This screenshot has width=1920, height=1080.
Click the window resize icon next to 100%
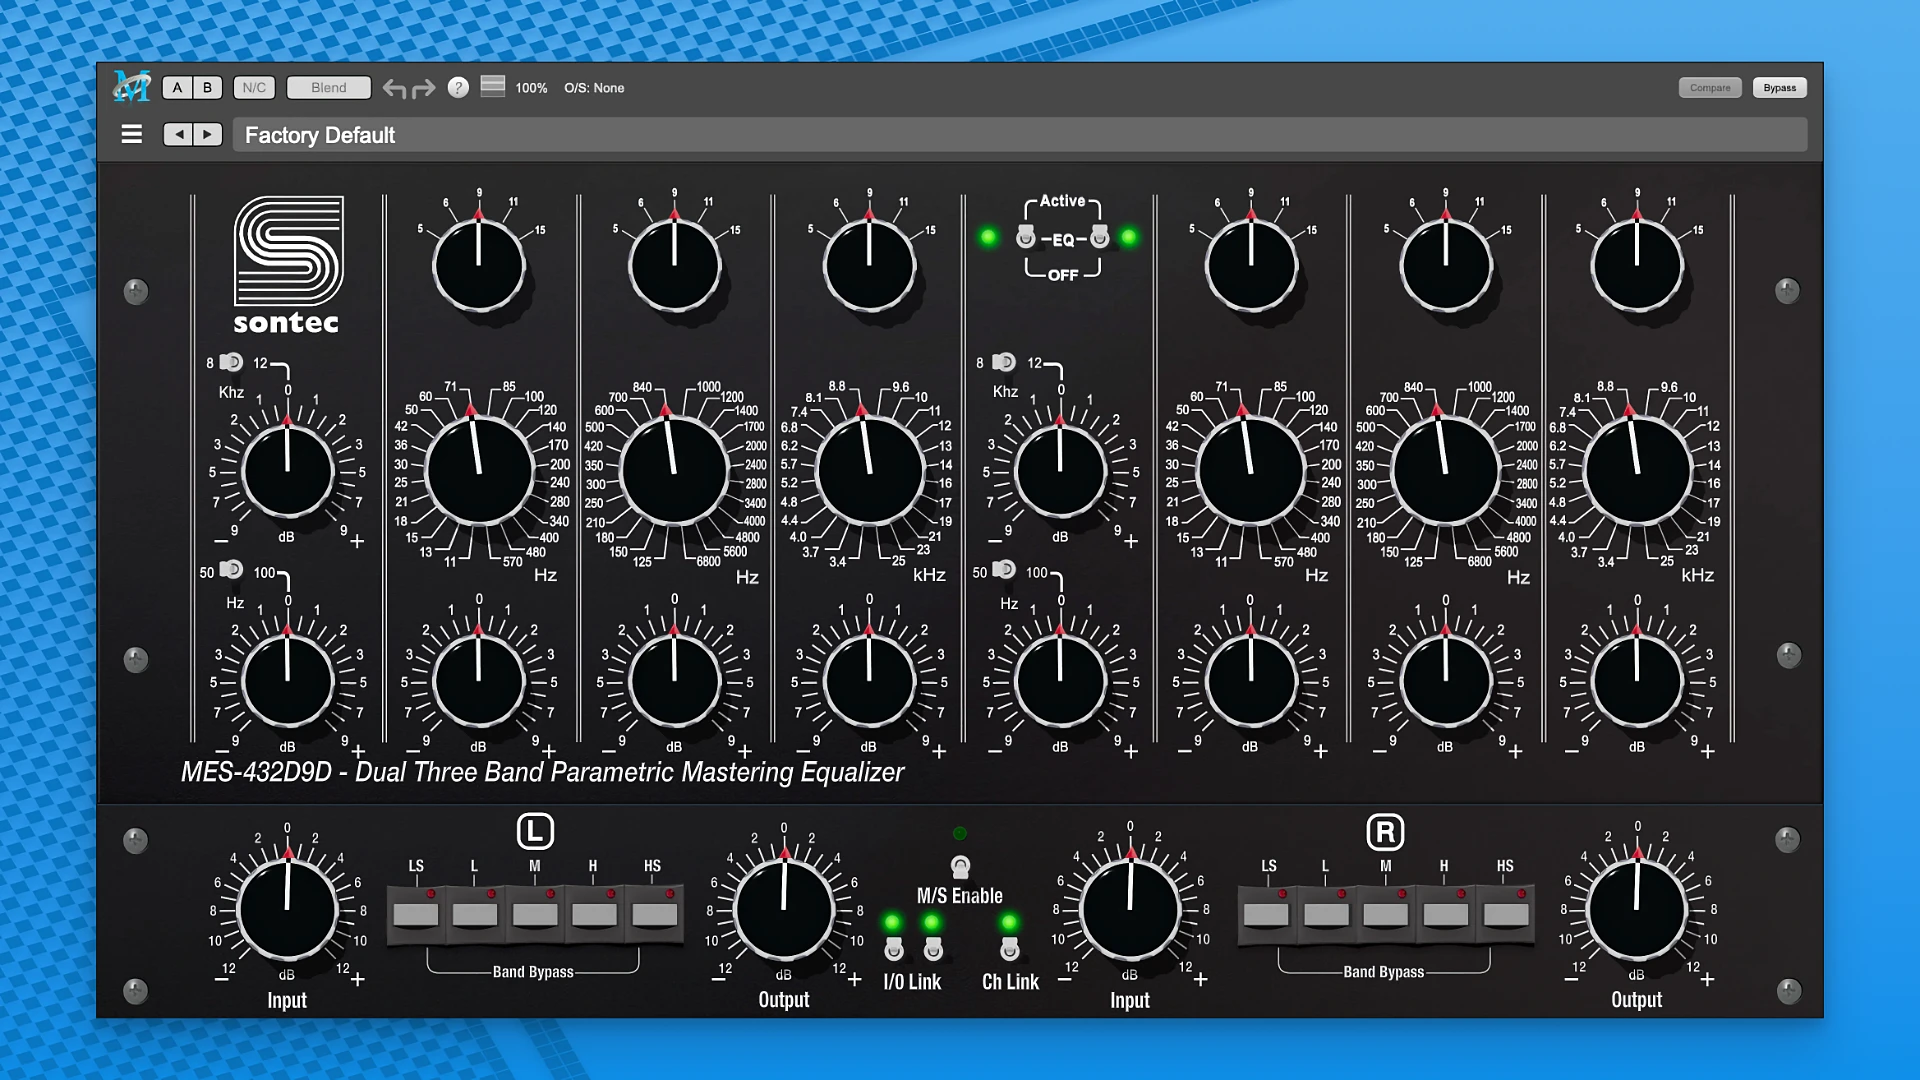pos(492,87)
